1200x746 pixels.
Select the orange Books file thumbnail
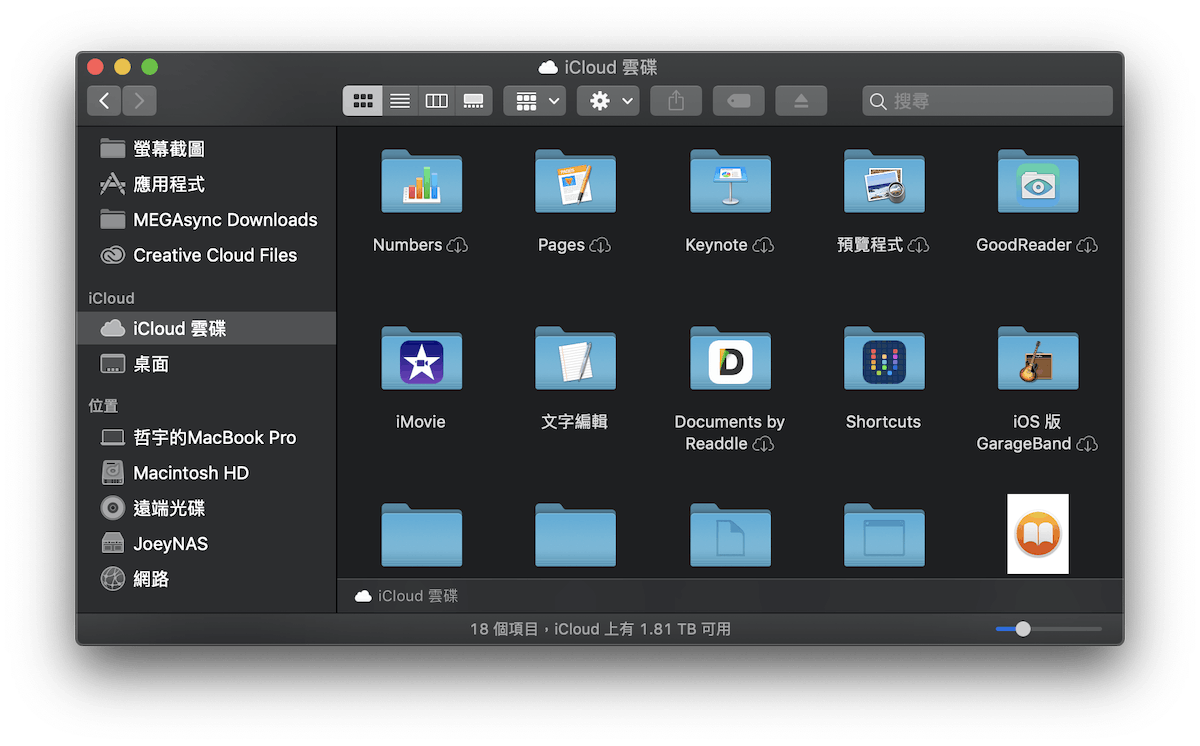pyautogui.click(x=1038, y=534)
